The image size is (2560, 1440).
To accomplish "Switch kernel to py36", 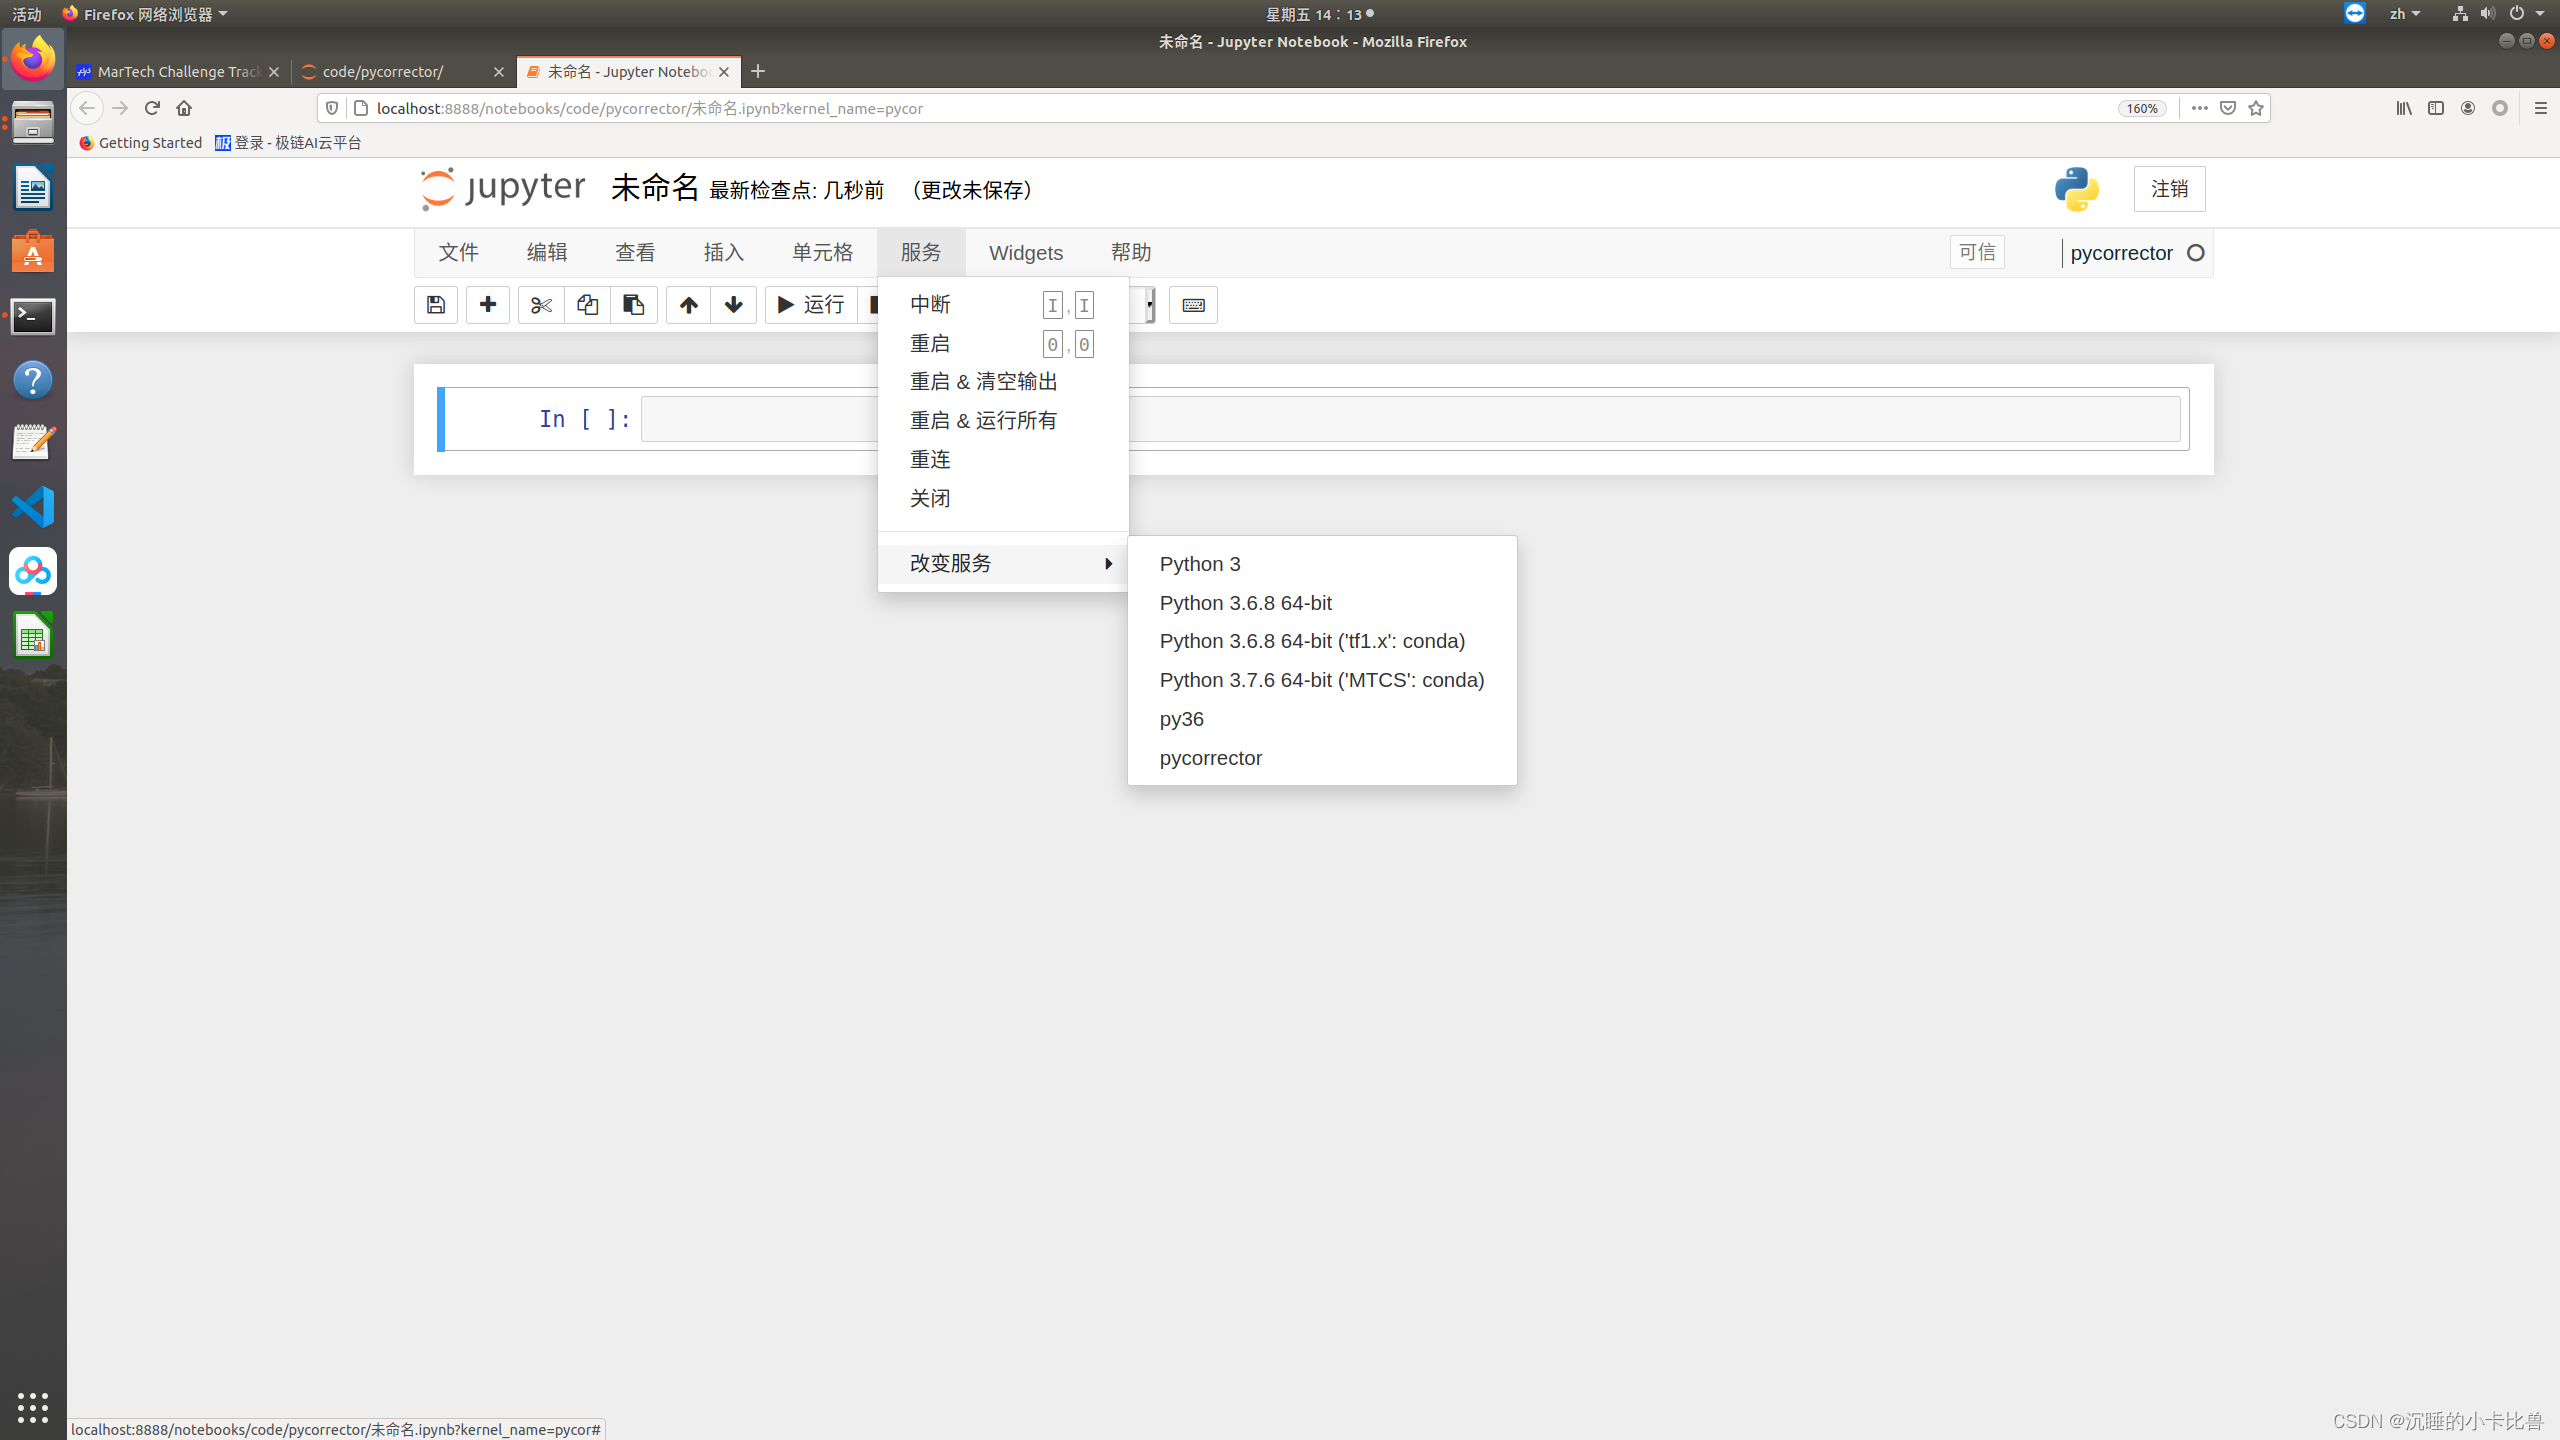I will coord(1322,719).
